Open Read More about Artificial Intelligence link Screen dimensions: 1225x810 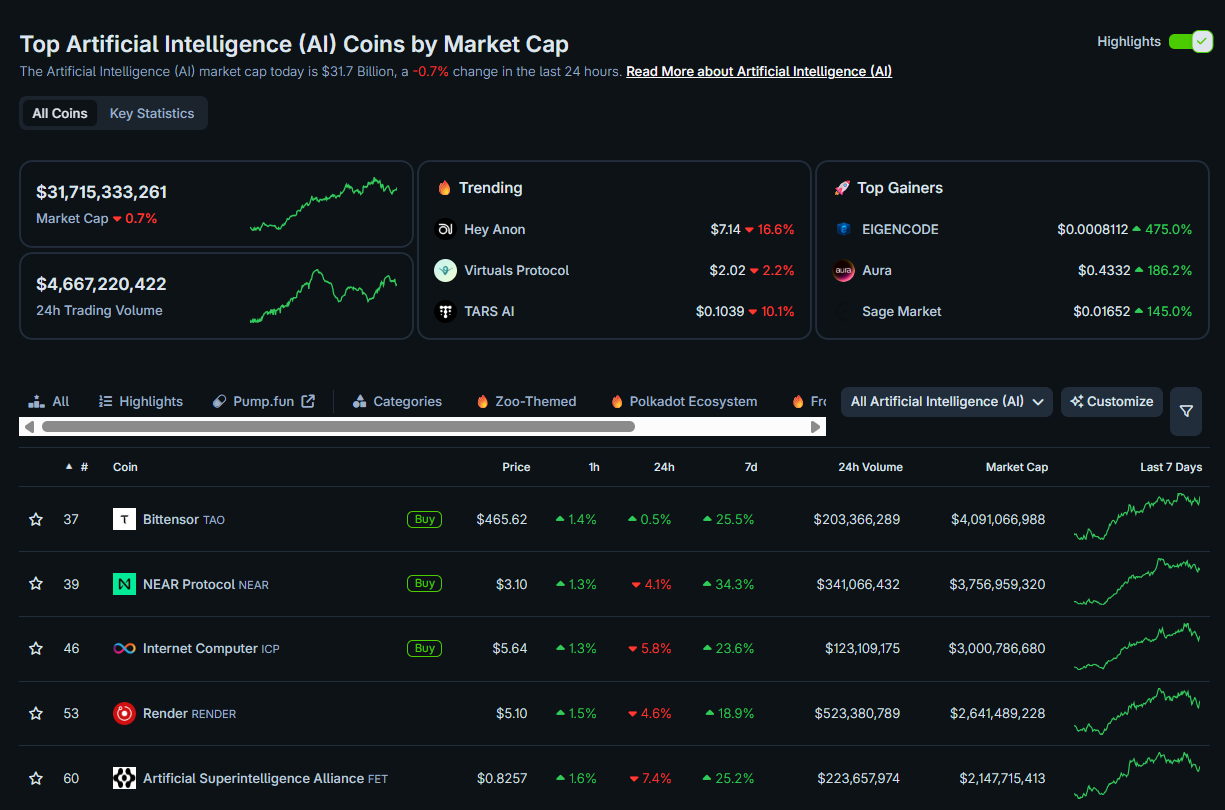(x=759, y=71)
